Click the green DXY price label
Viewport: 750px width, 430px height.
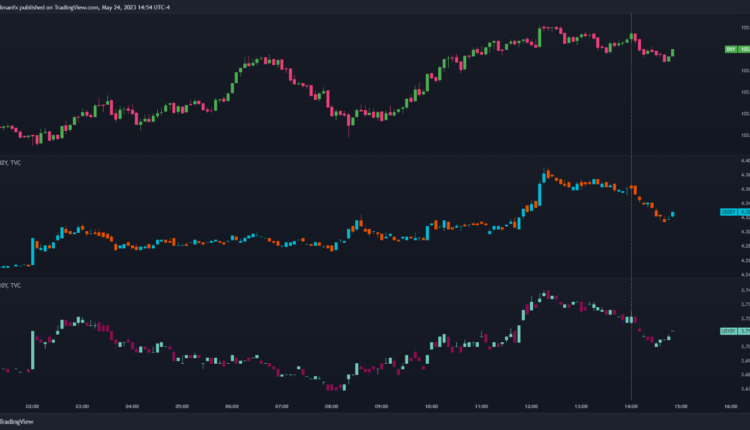736,49
